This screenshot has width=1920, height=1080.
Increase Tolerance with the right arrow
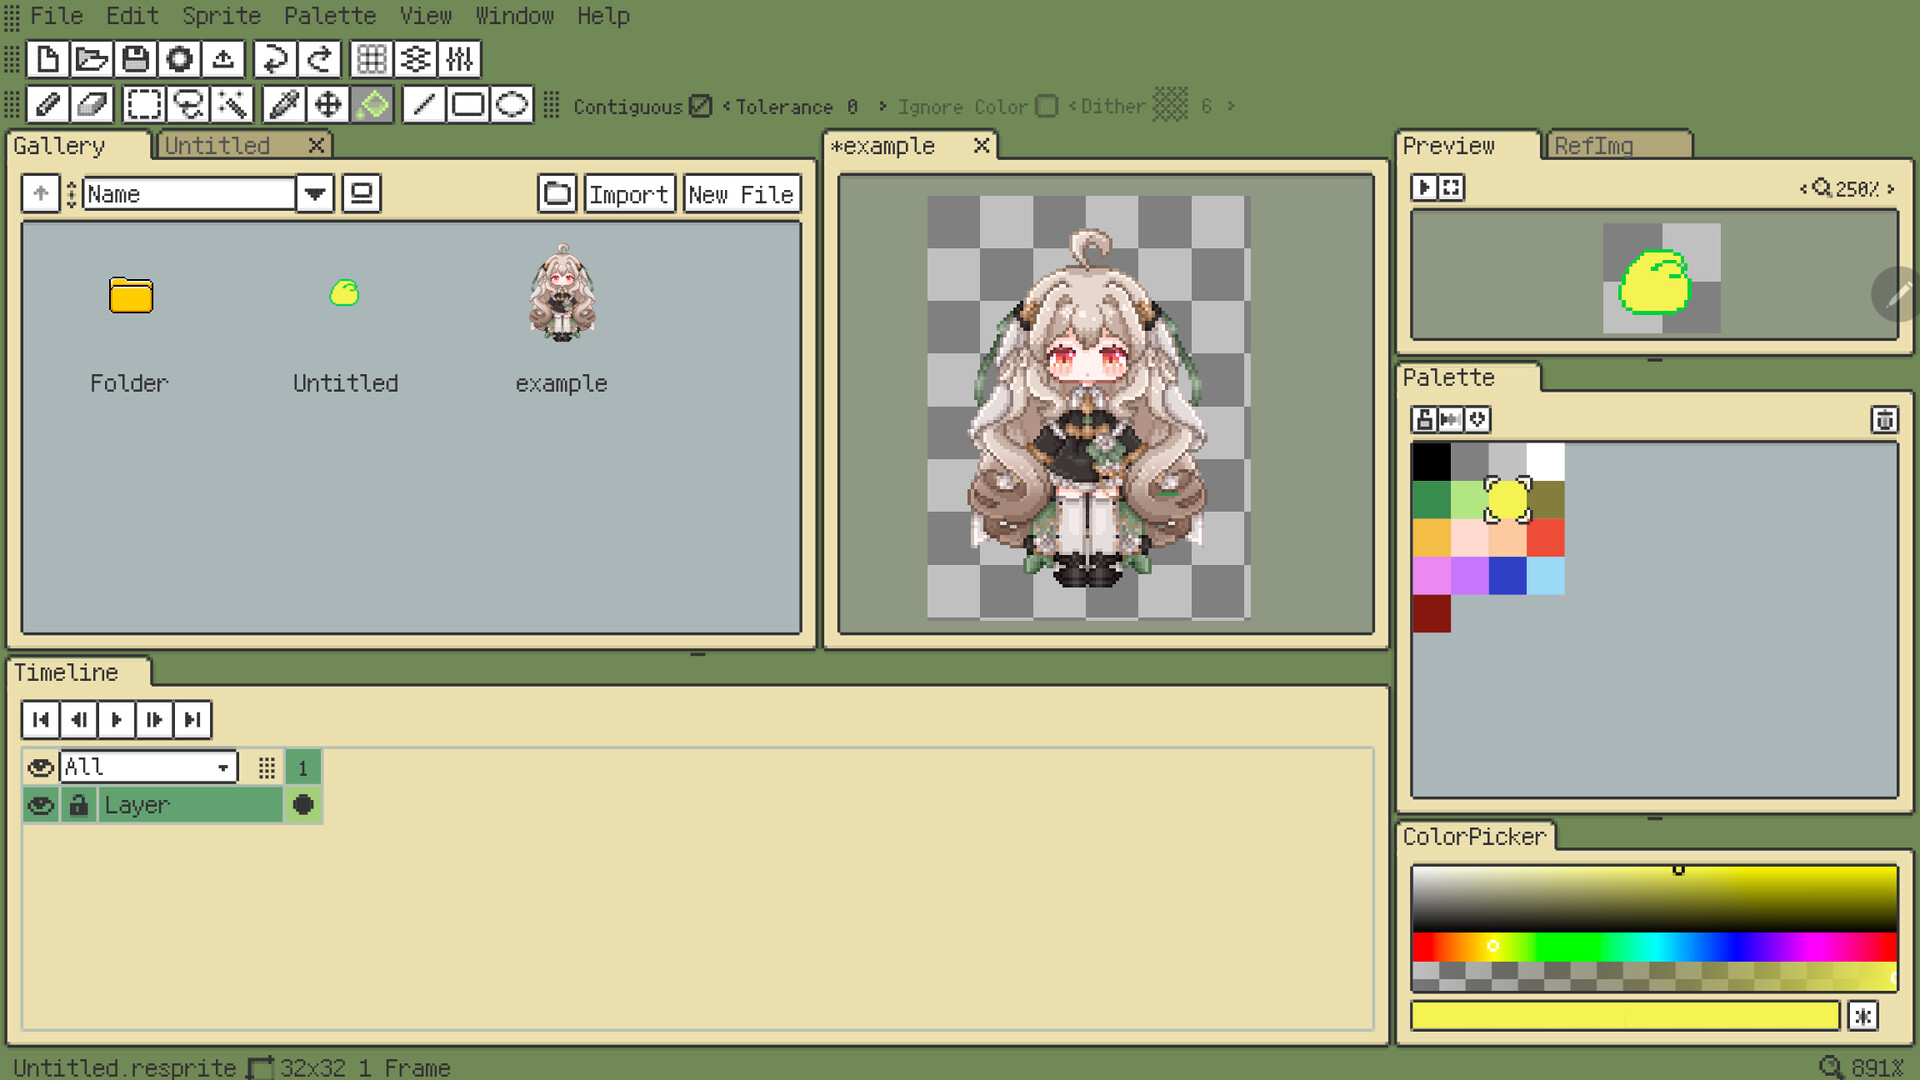(x=882, y=106)
